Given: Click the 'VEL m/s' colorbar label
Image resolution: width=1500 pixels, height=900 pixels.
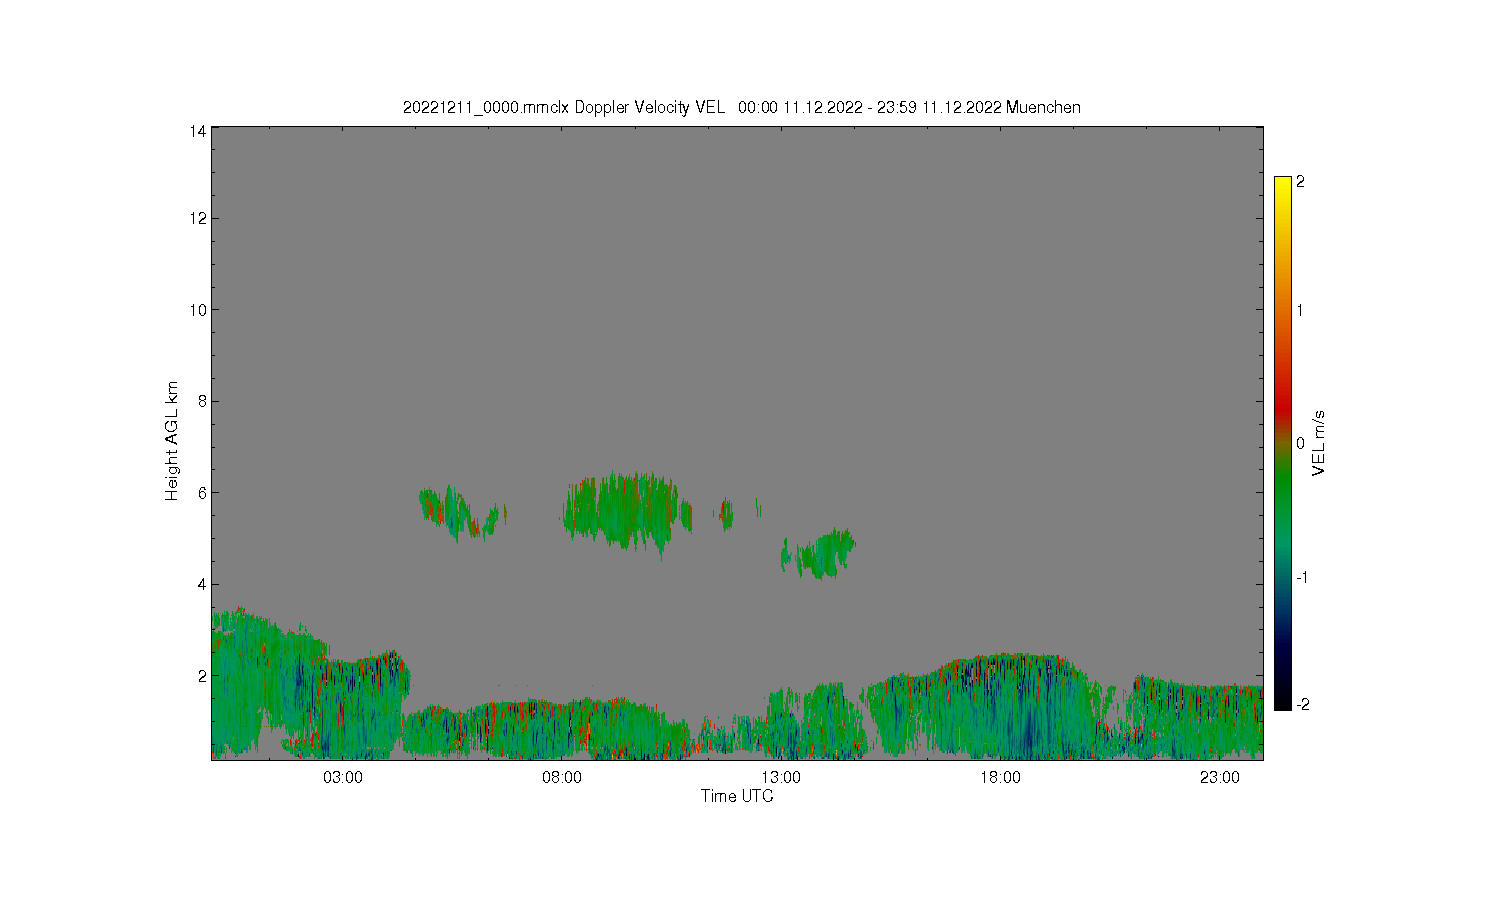Looking at the screenshot, I should tap(1319, 443).
